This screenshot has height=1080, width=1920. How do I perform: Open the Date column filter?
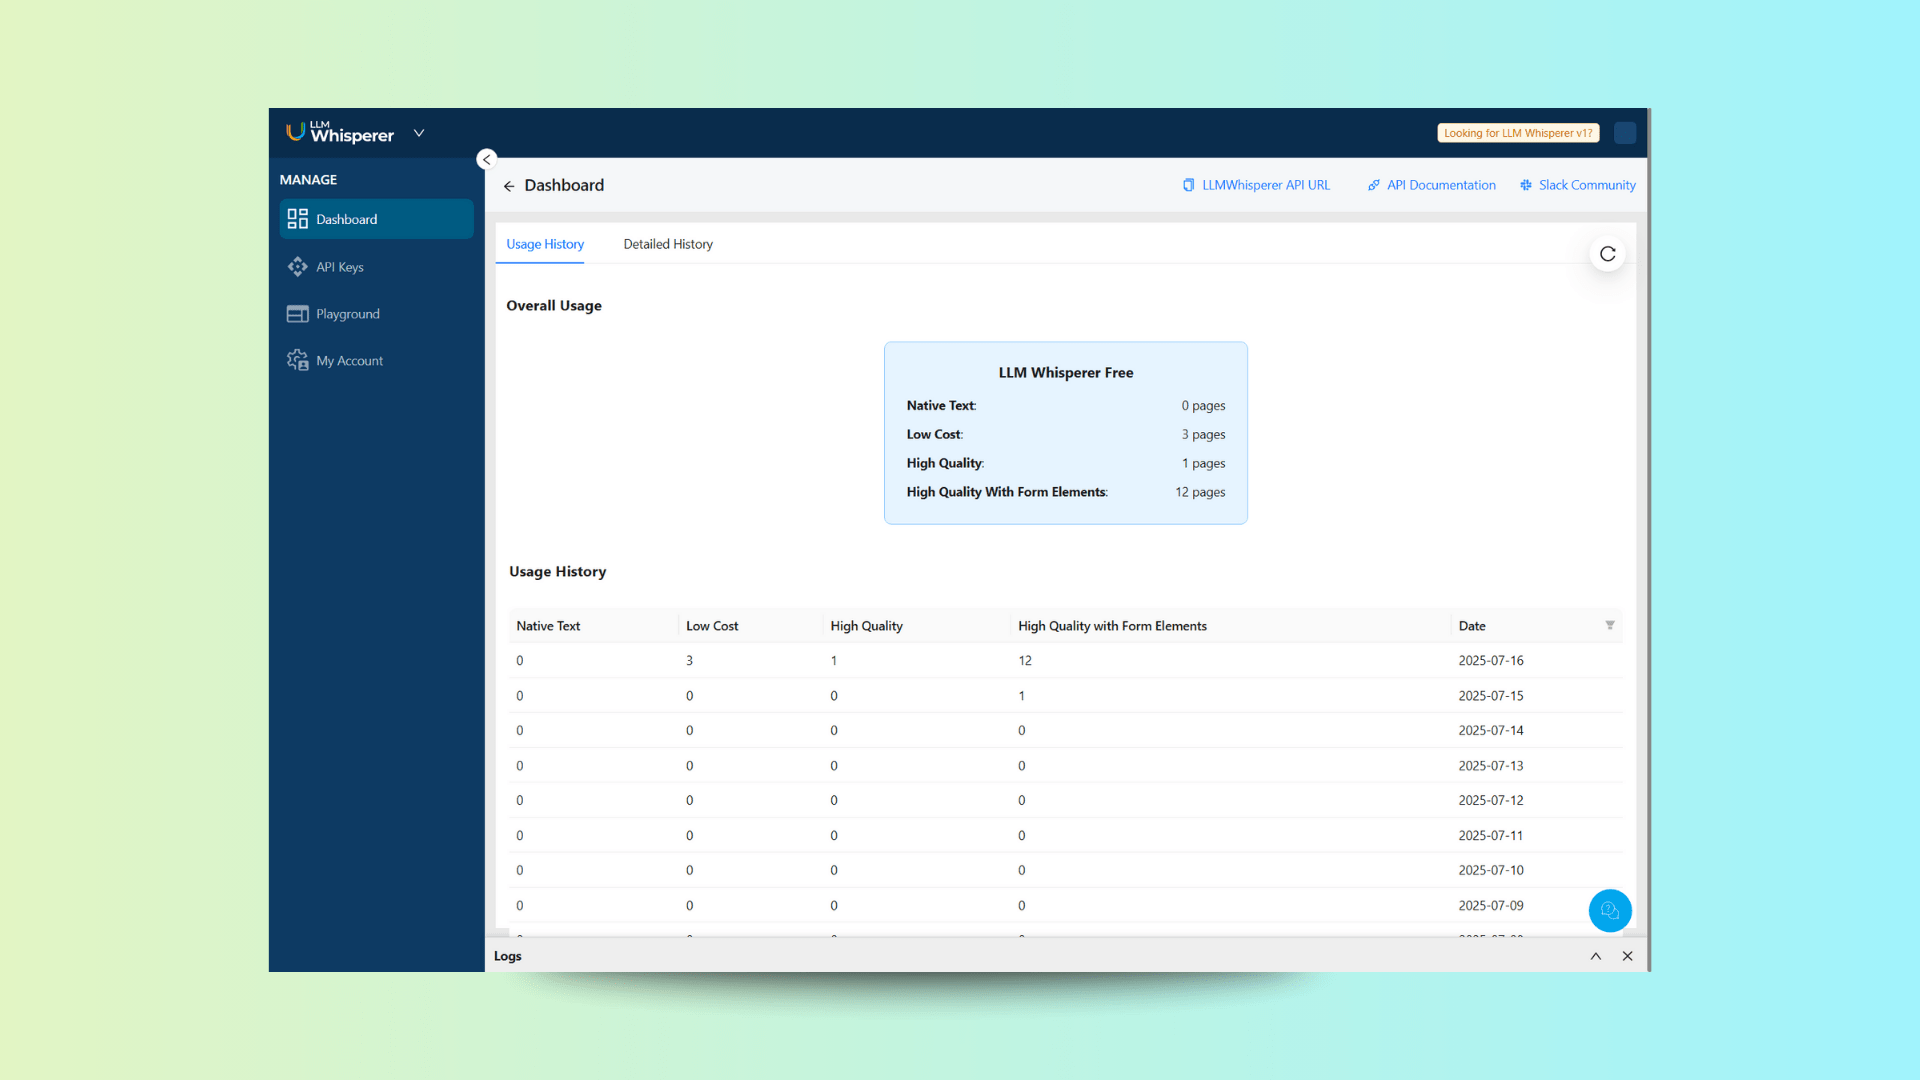pos(1610,625)
